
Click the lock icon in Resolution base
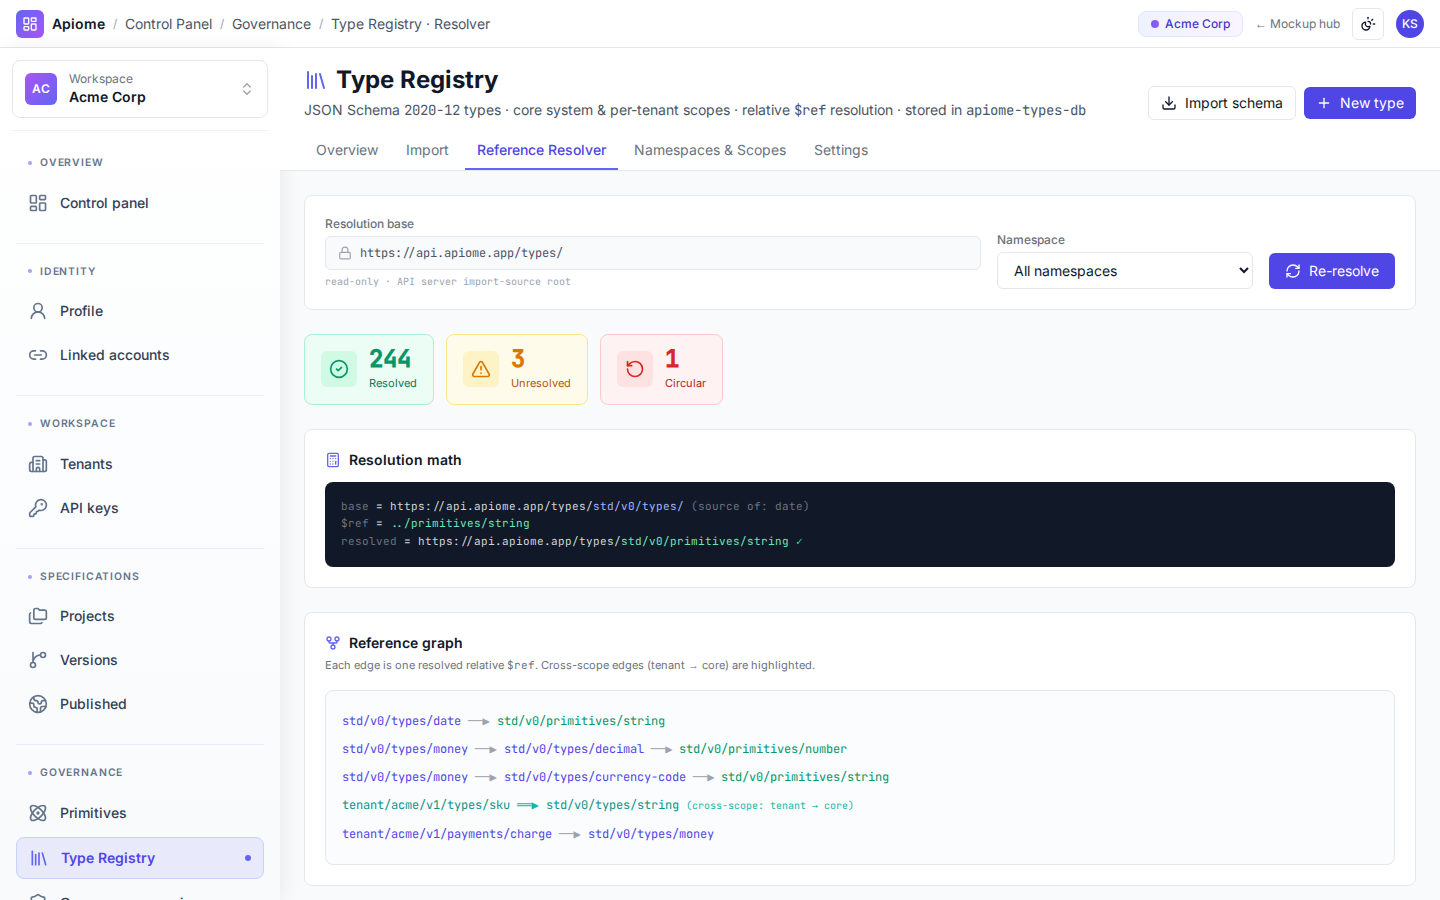(x=345, y=253)
